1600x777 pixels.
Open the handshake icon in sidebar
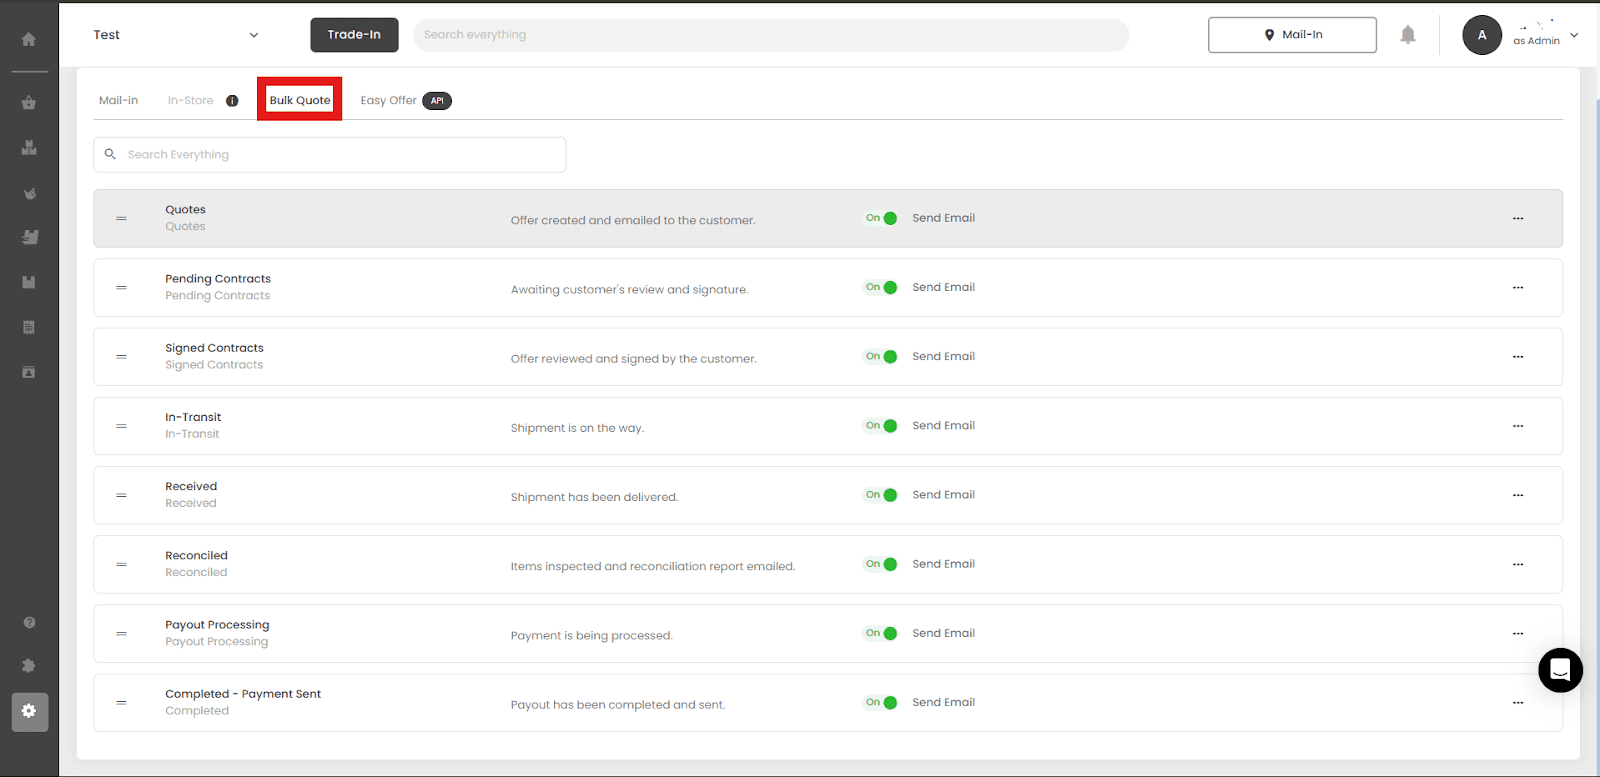pos(29,193)
